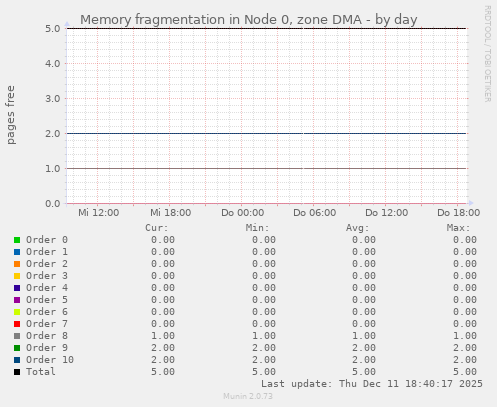
Task: Click the Order 9 Cur value 2.00
Action: point(163,348)
